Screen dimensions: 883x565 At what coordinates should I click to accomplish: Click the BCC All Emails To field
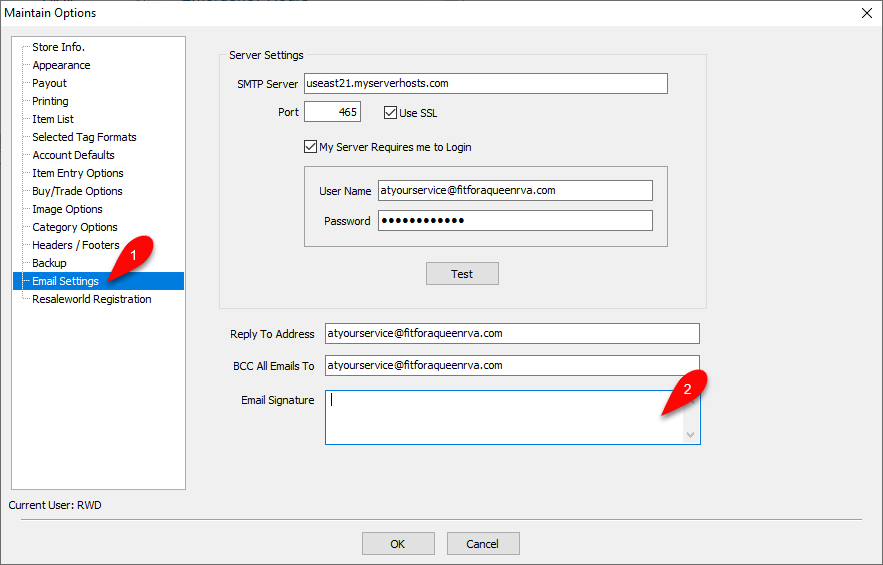click(512, 366)
